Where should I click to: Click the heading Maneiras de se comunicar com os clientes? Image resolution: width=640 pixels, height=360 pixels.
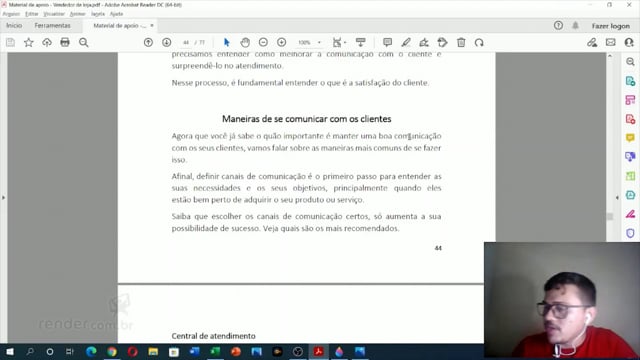coord(307,119)
